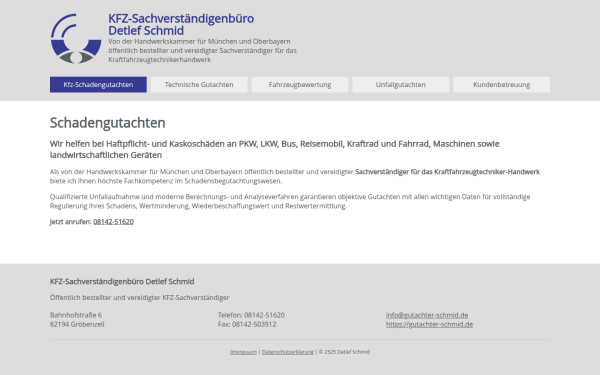Open the Impressum footer link
Image resolution: width=600 pixels, height=375 pixels.
[x=243, y=352]
